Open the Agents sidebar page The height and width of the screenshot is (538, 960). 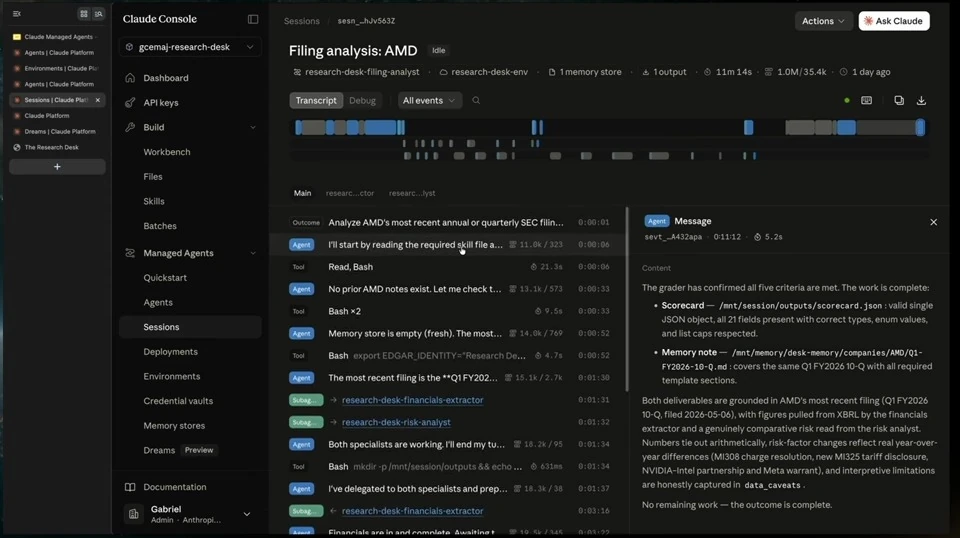pyautogui.click(x=158, y=302)
